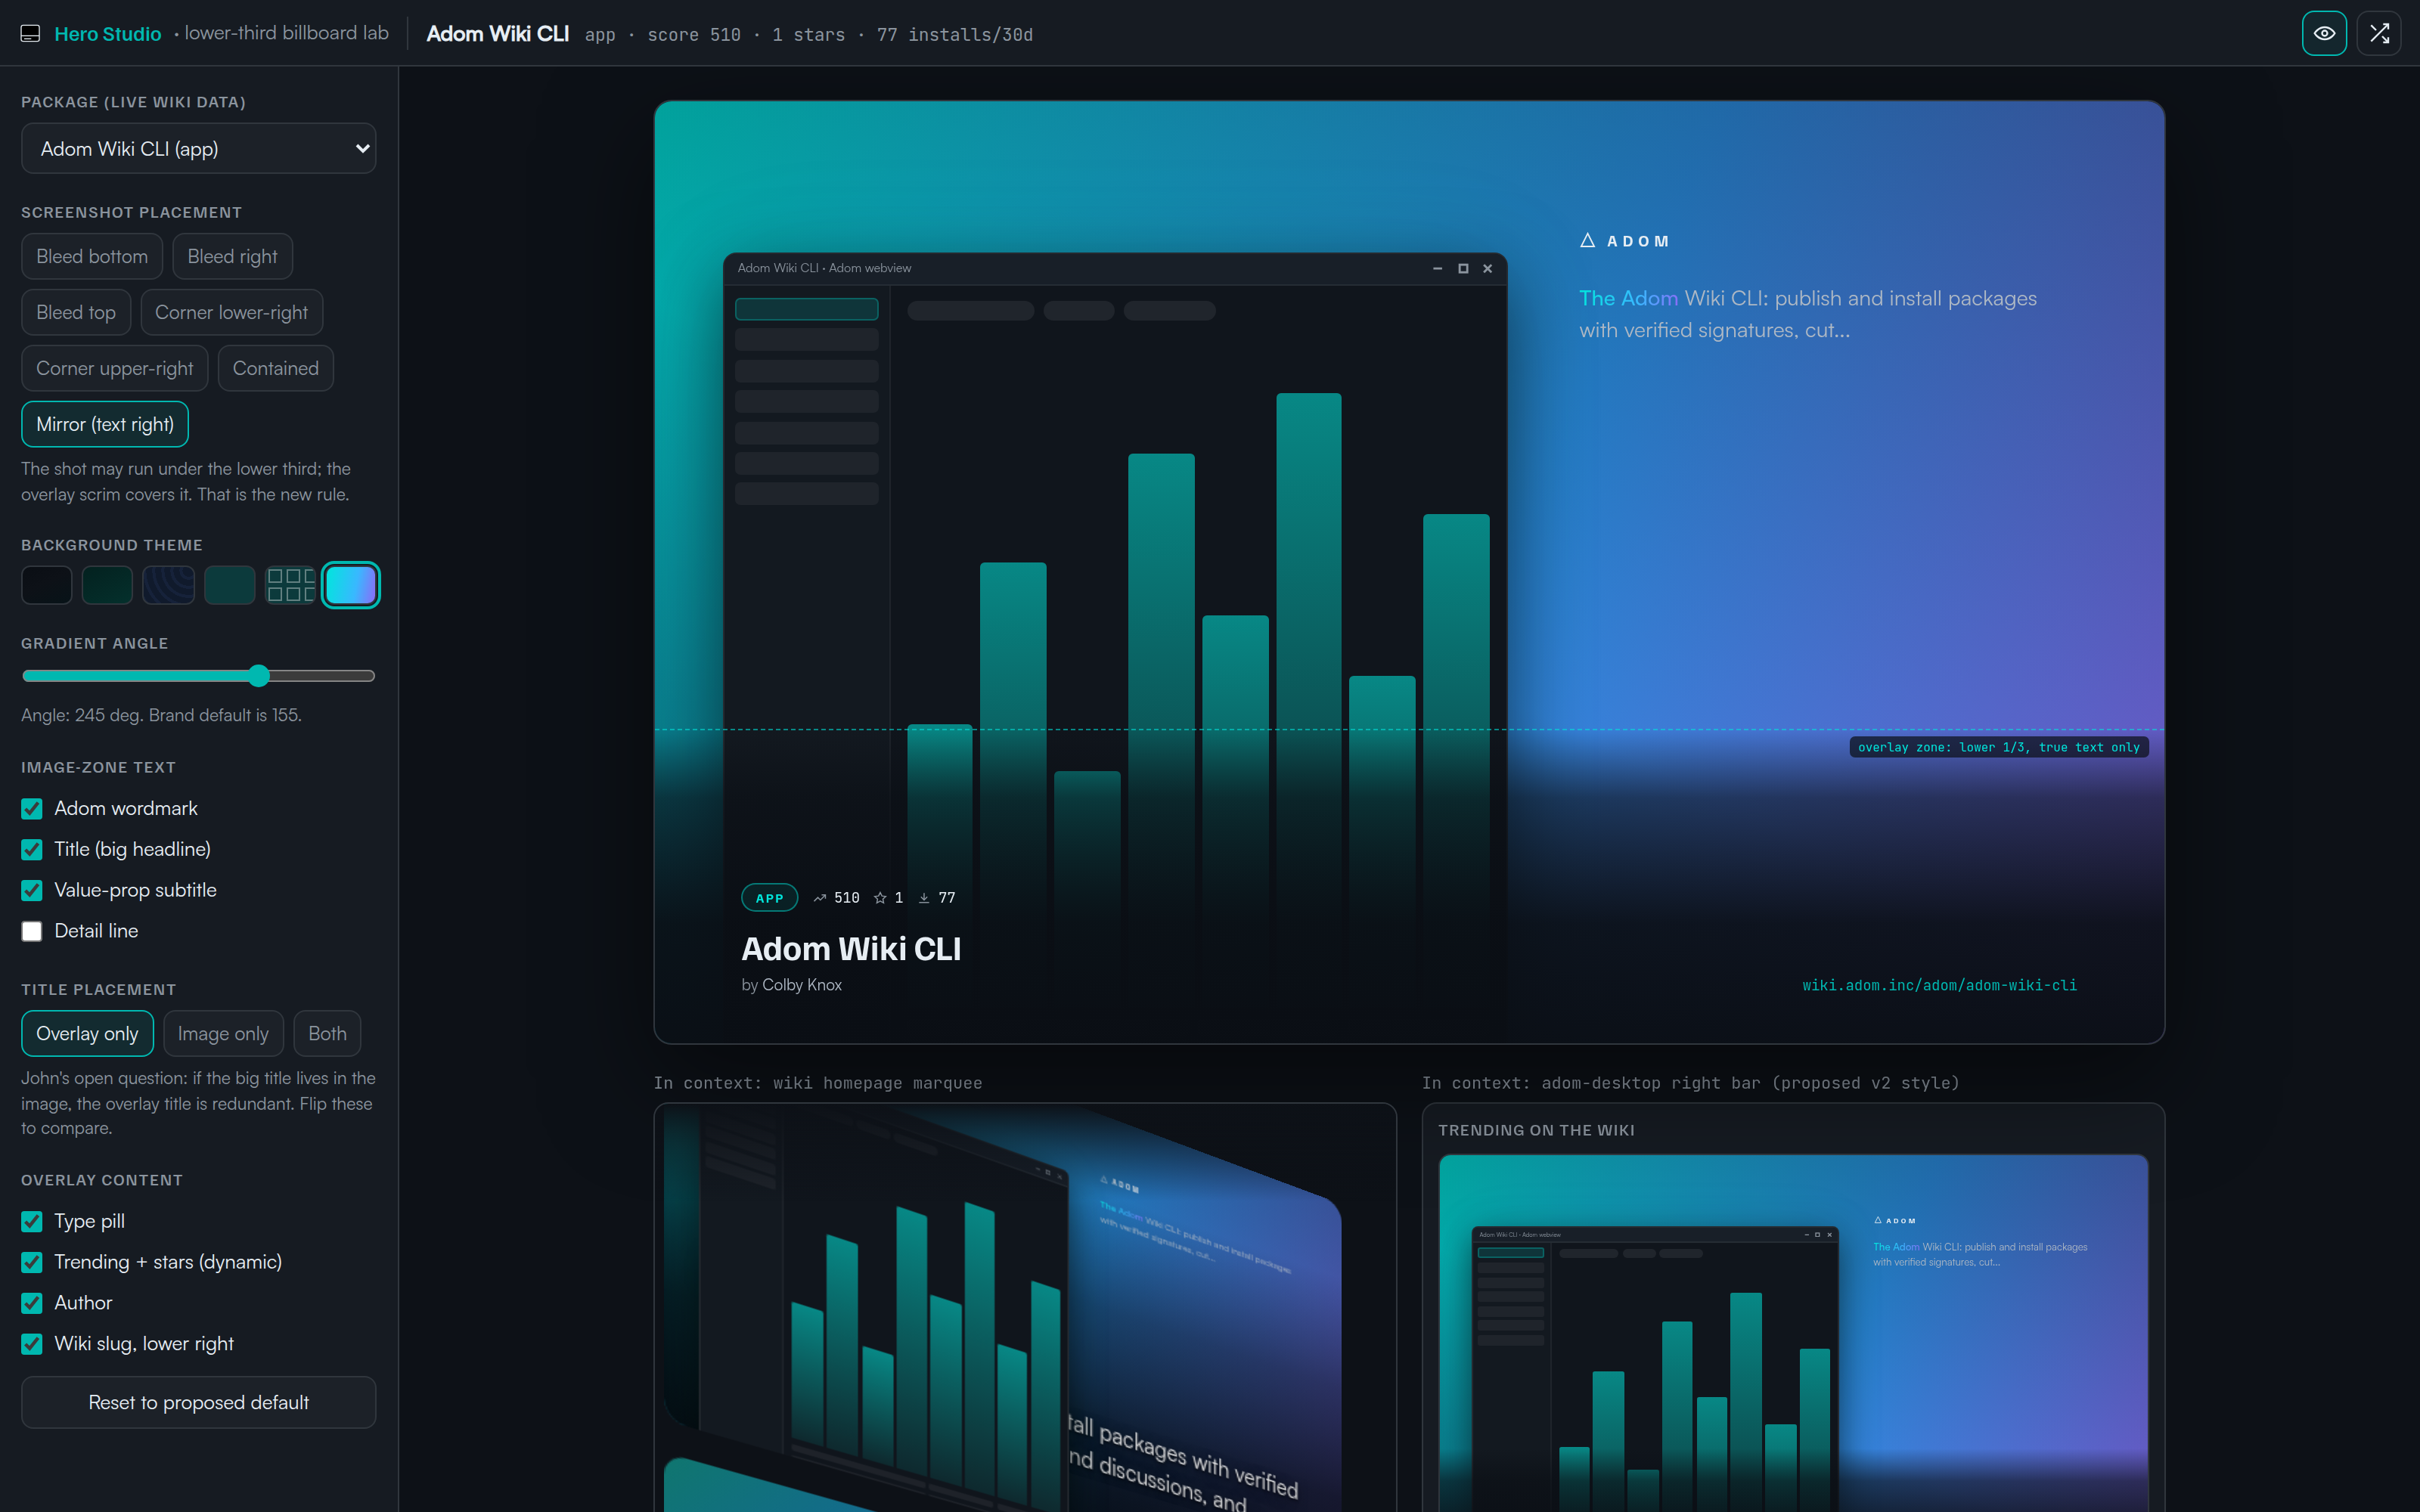Click the Angle: 245 deg caption
2420x1512 pixels.
tap(161, 716)
